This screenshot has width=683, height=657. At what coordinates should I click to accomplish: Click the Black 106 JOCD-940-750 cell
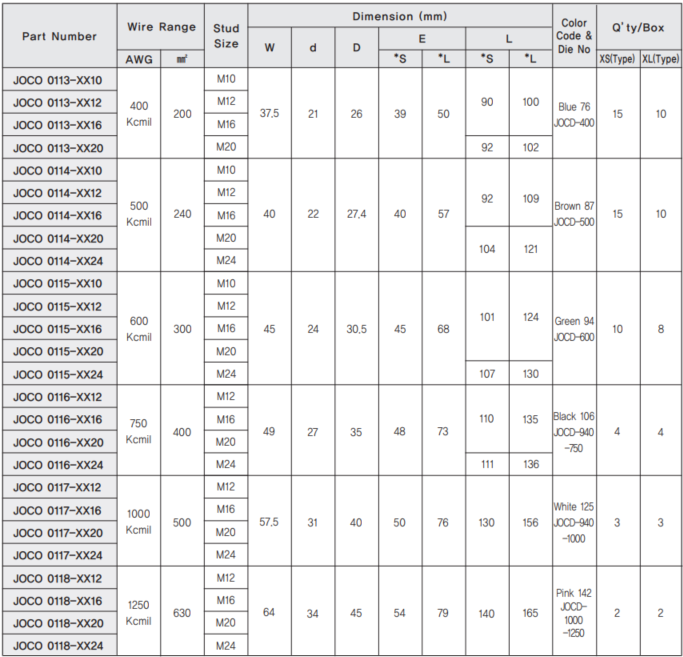[574, 432]
